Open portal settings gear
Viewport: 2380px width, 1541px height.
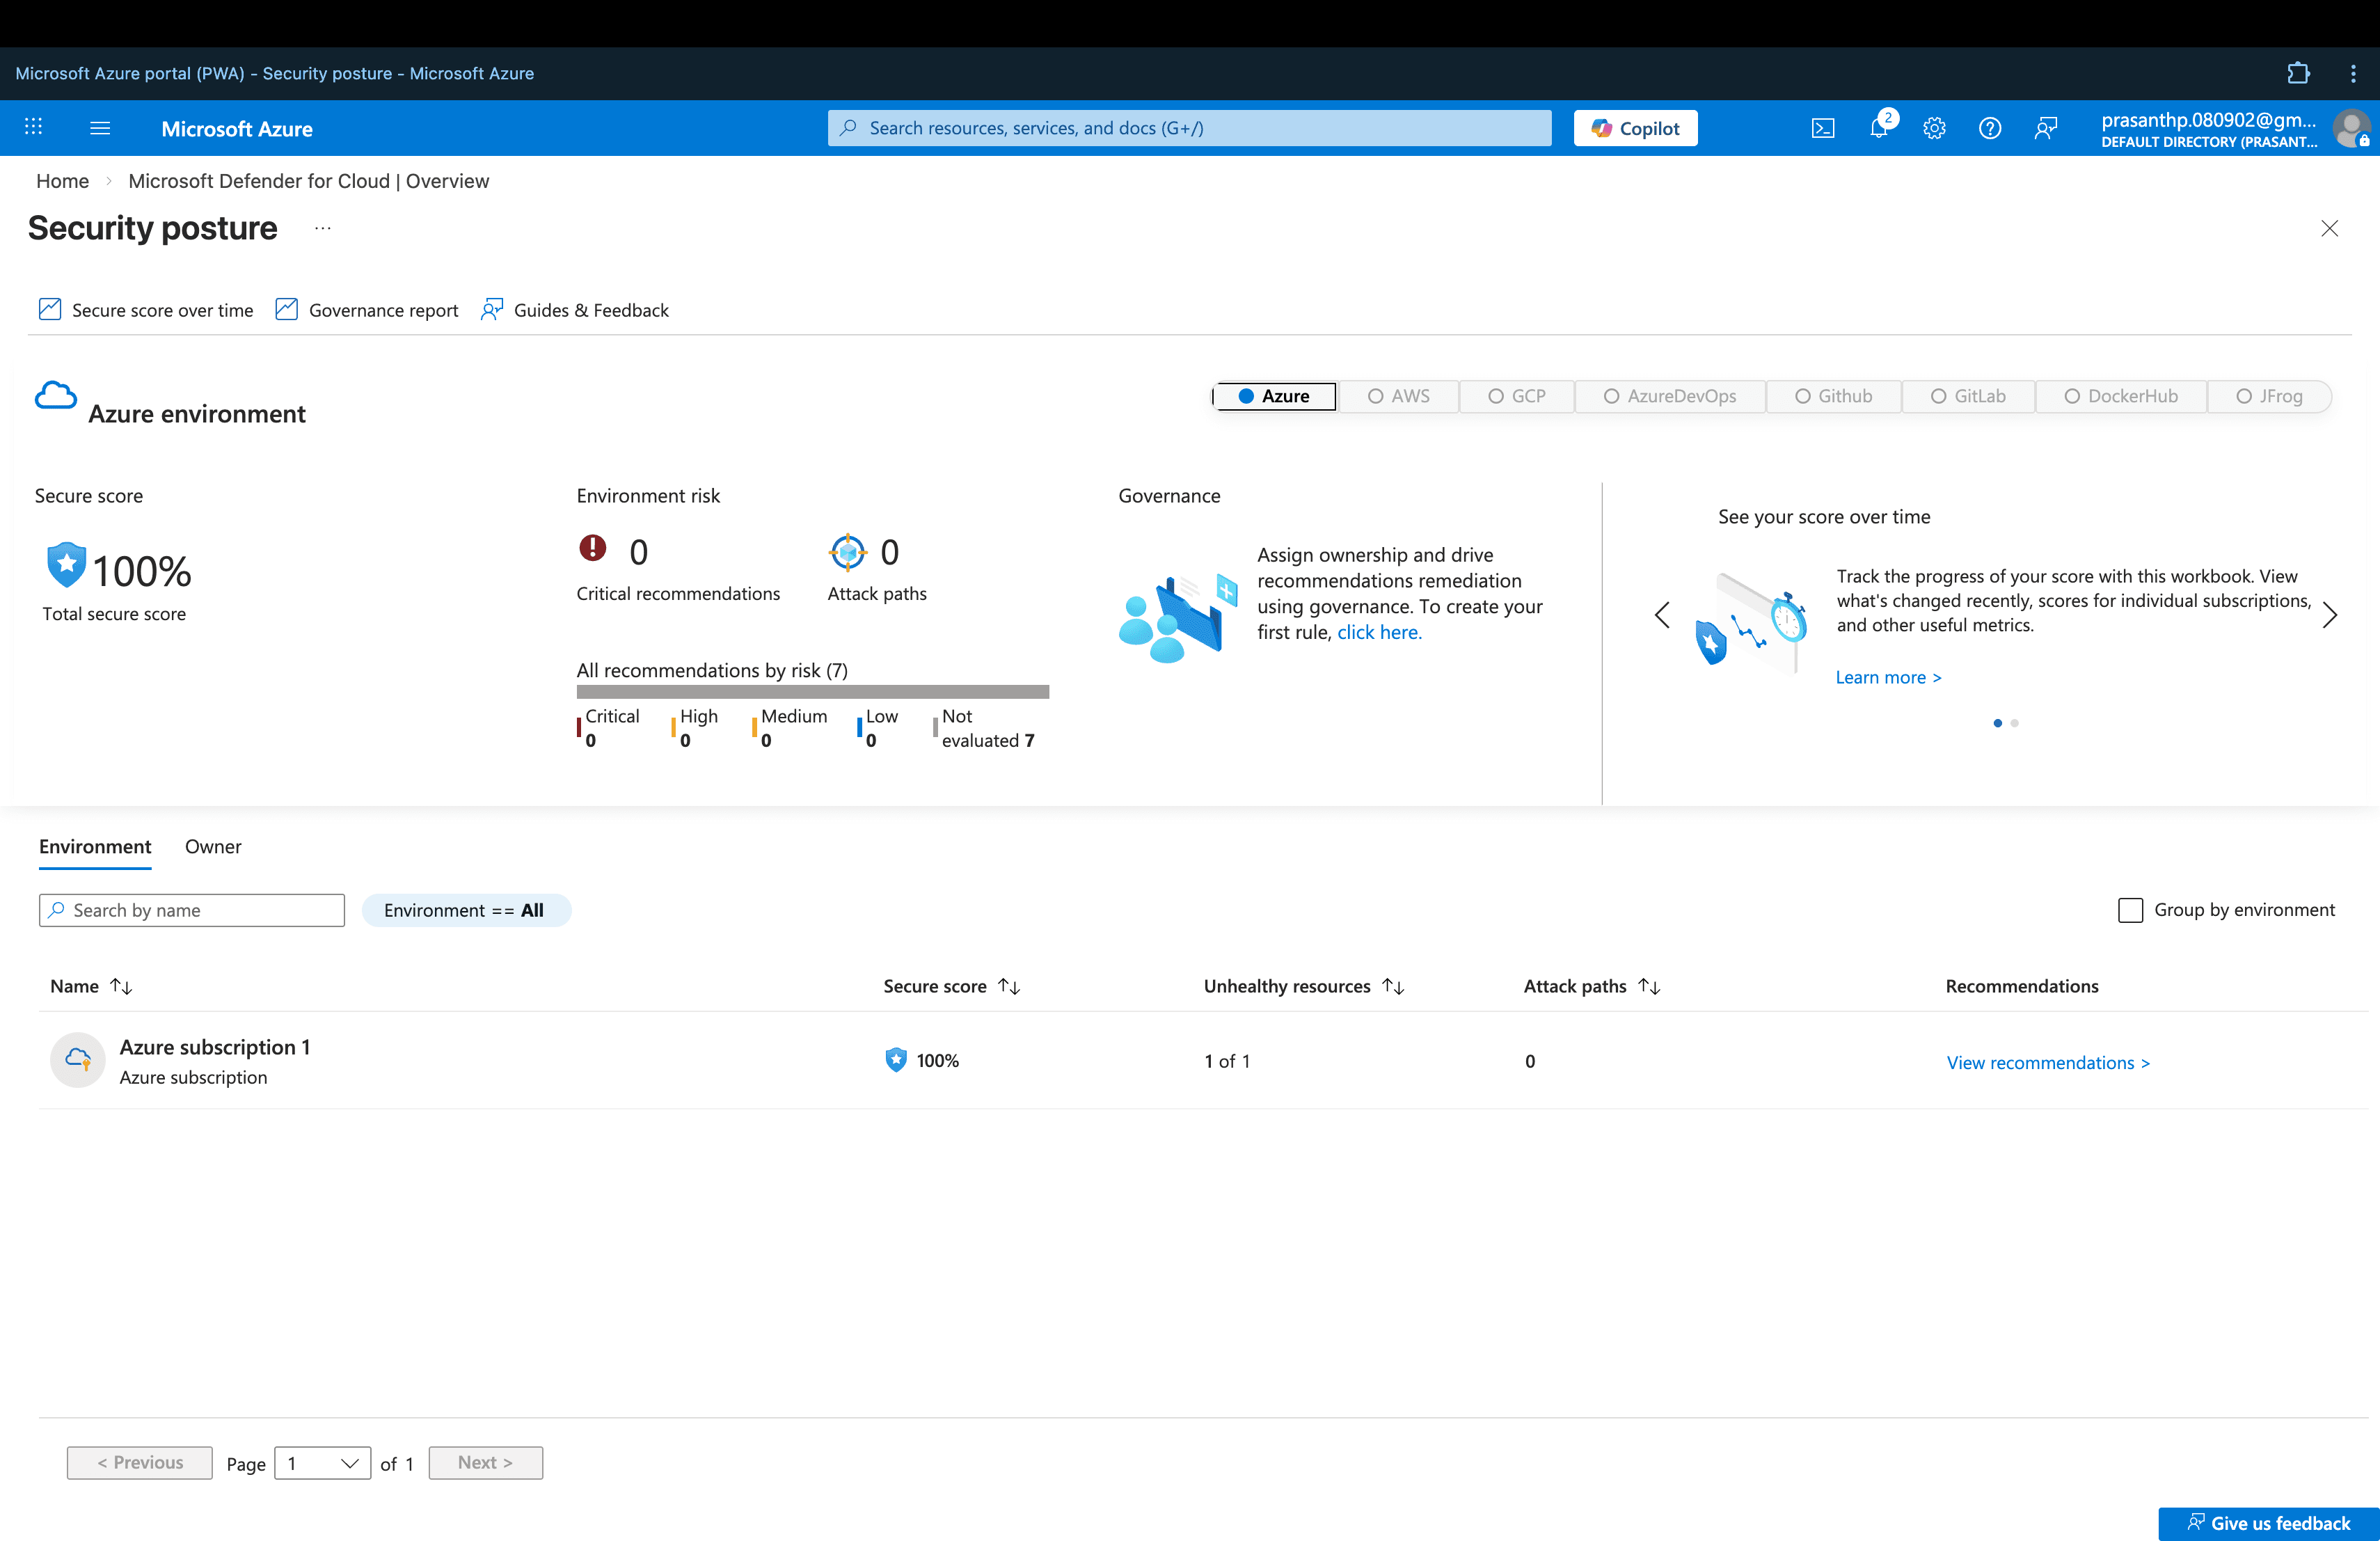coord(1934,128)
